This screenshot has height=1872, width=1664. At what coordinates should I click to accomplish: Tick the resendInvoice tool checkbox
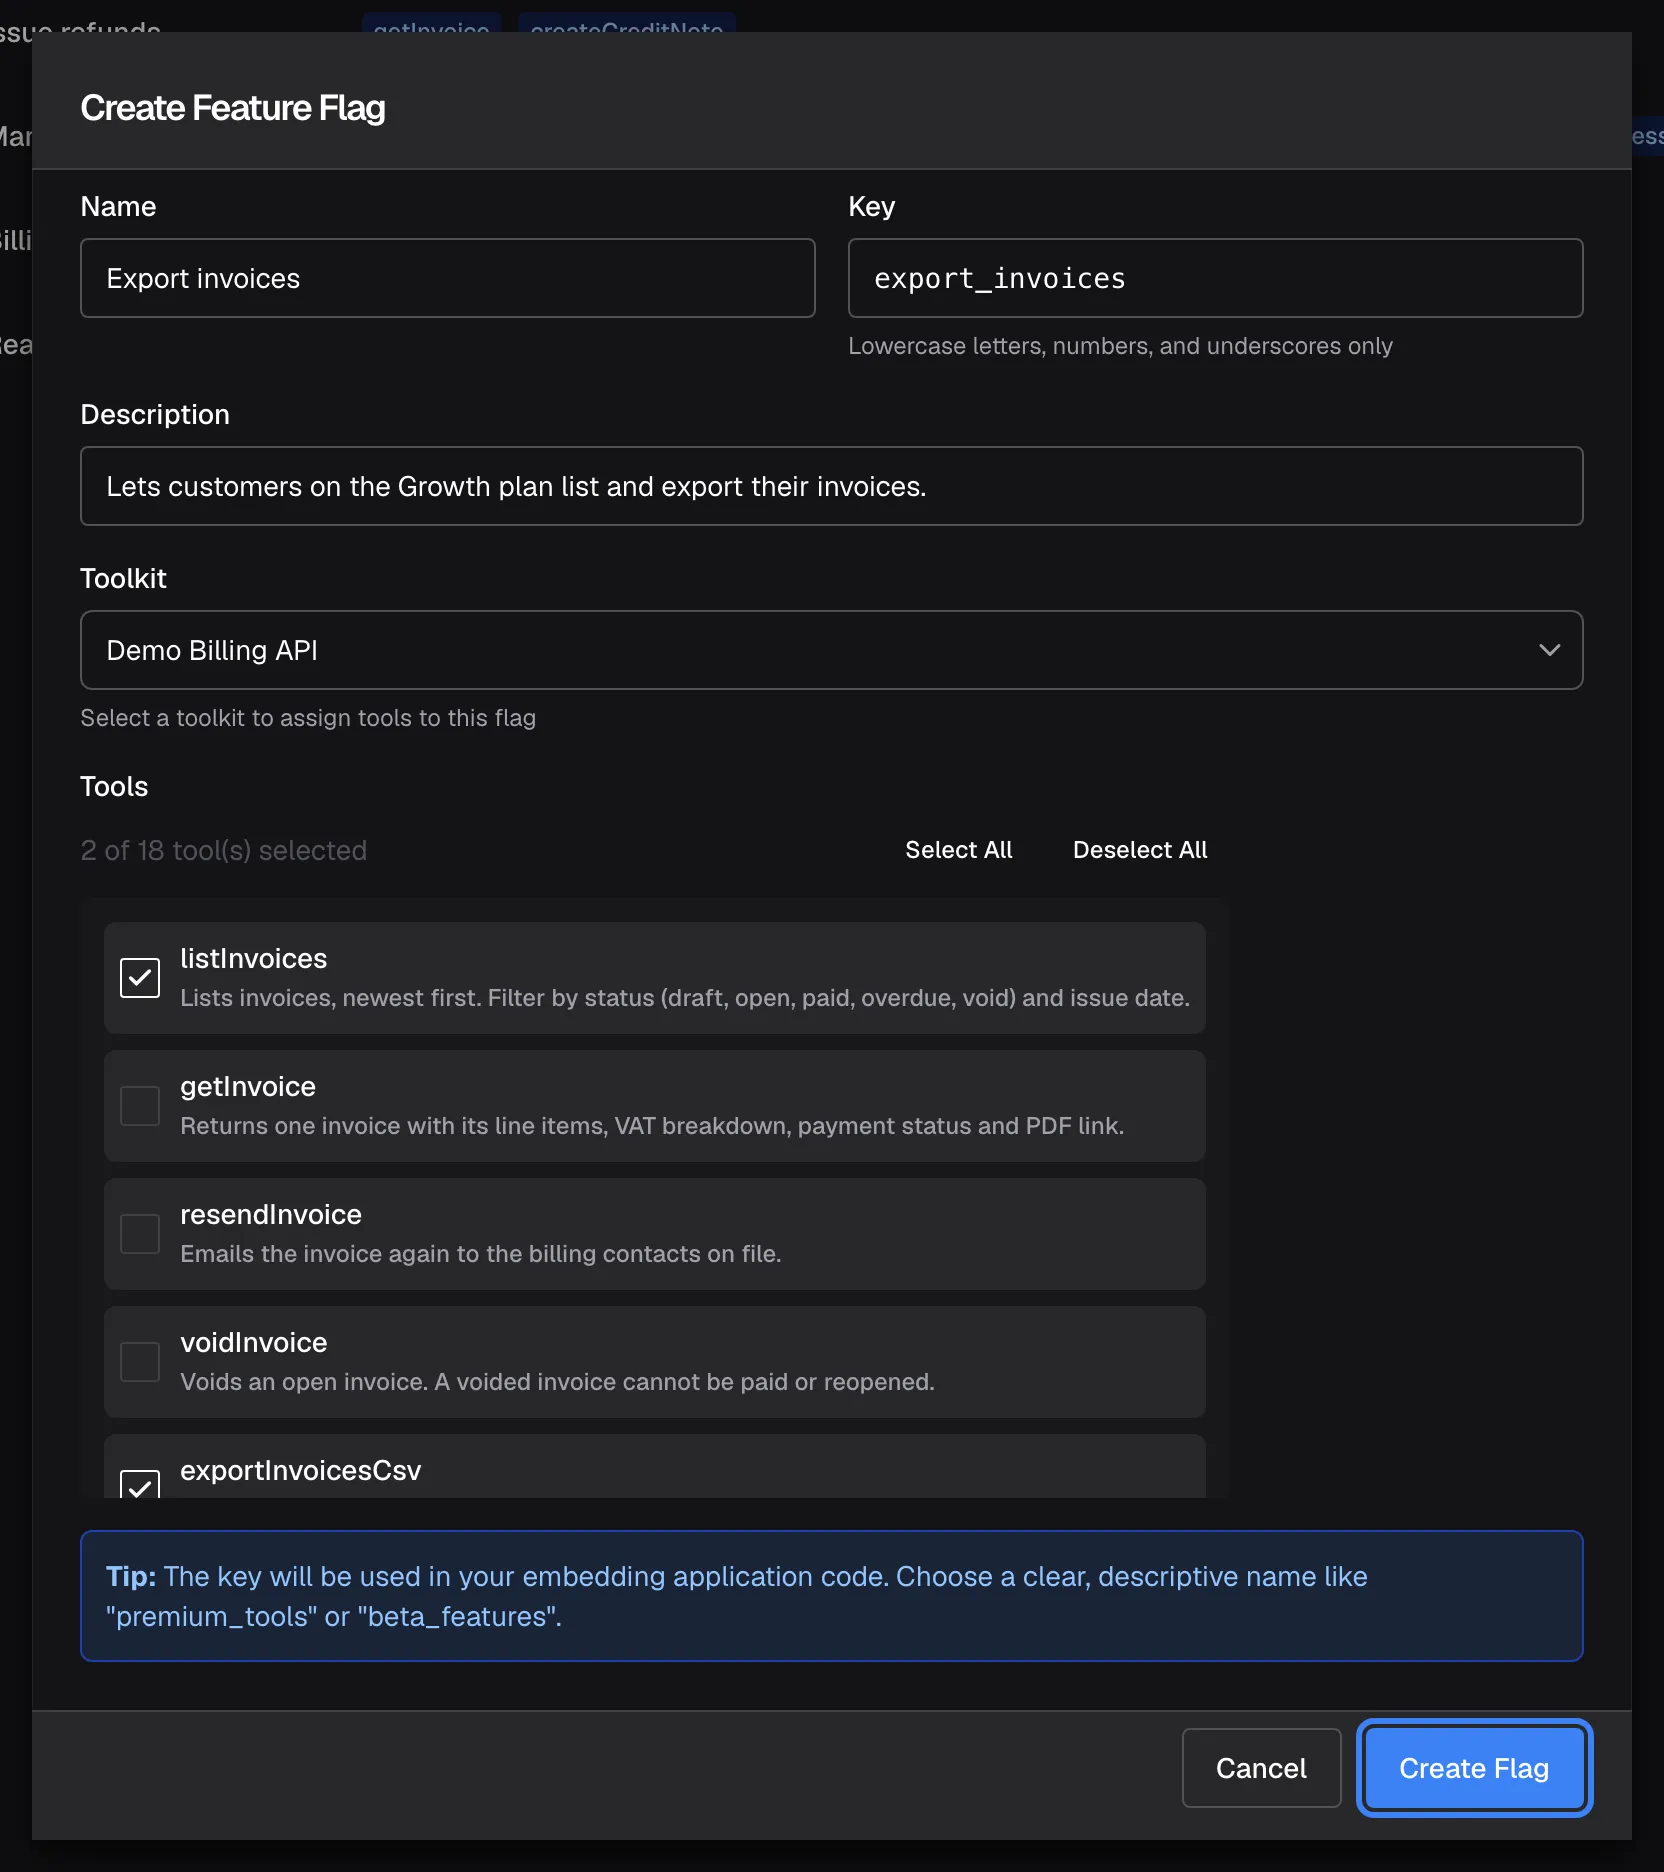[140, 1234]
